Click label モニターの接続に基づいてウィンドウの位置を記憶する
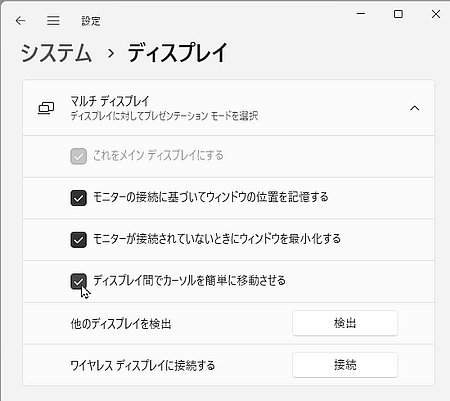Viewport: 450px width, 401px height. pos(211,197)
